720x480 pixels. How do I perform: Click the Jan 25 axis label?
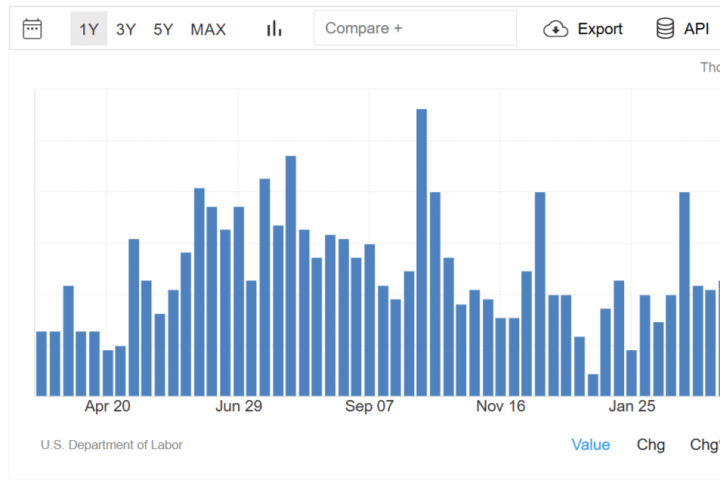click(x=633, y=406)
